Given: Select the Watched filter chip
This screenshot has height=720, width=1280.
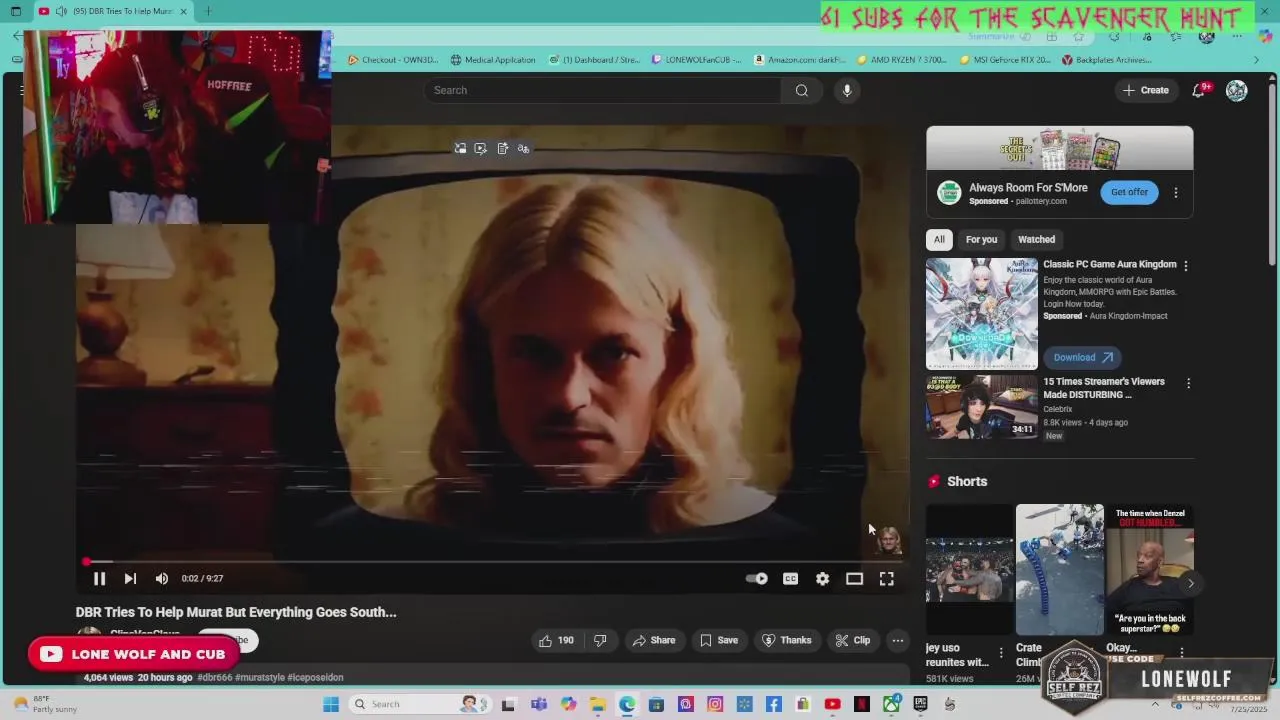Looking at the screenshot, I should [x=1036, y=239].
